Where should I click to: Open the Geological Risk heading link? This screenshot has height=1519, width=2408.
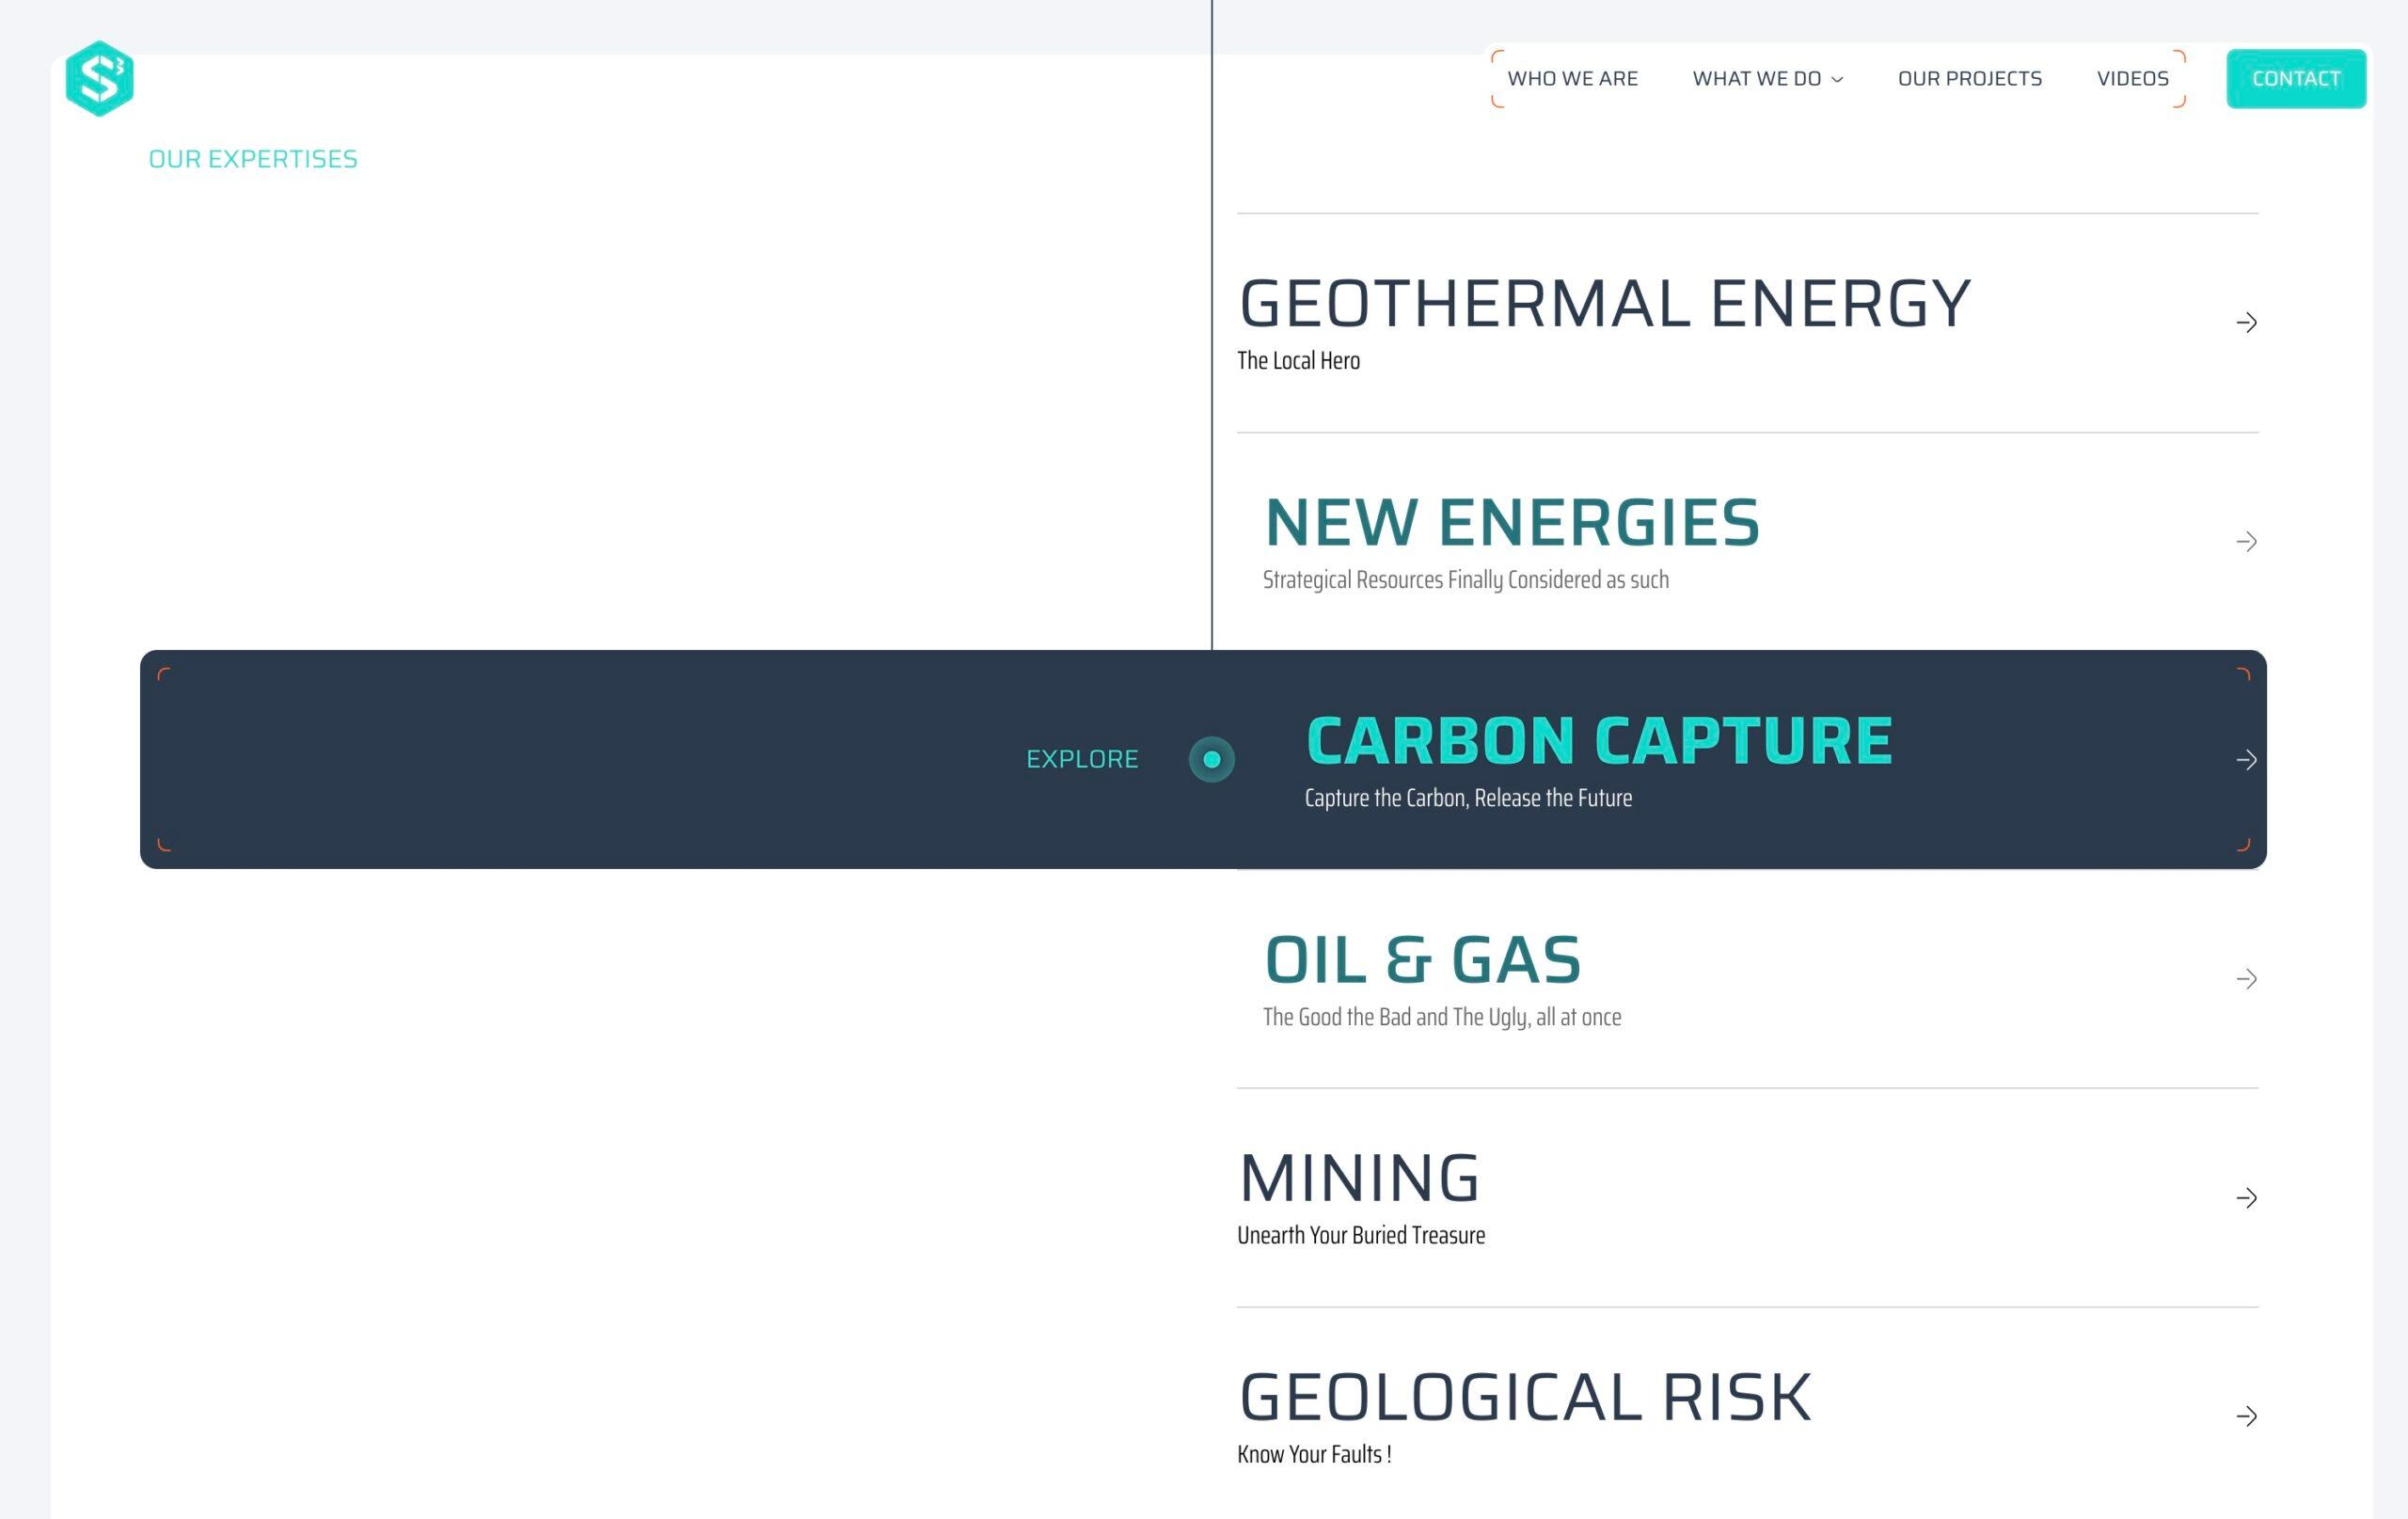(1524, 1397)
